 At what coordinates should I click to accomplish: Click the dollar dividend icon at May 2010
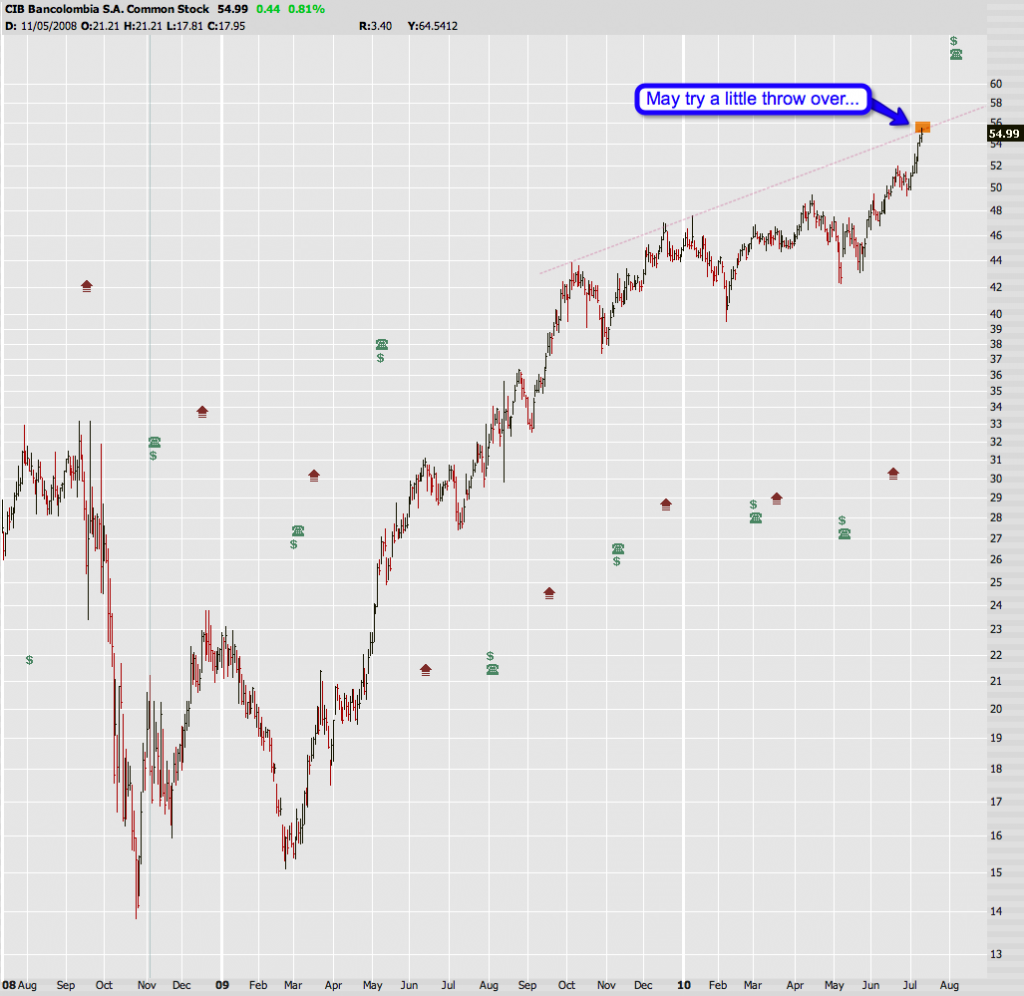click(x=842, y=521)
